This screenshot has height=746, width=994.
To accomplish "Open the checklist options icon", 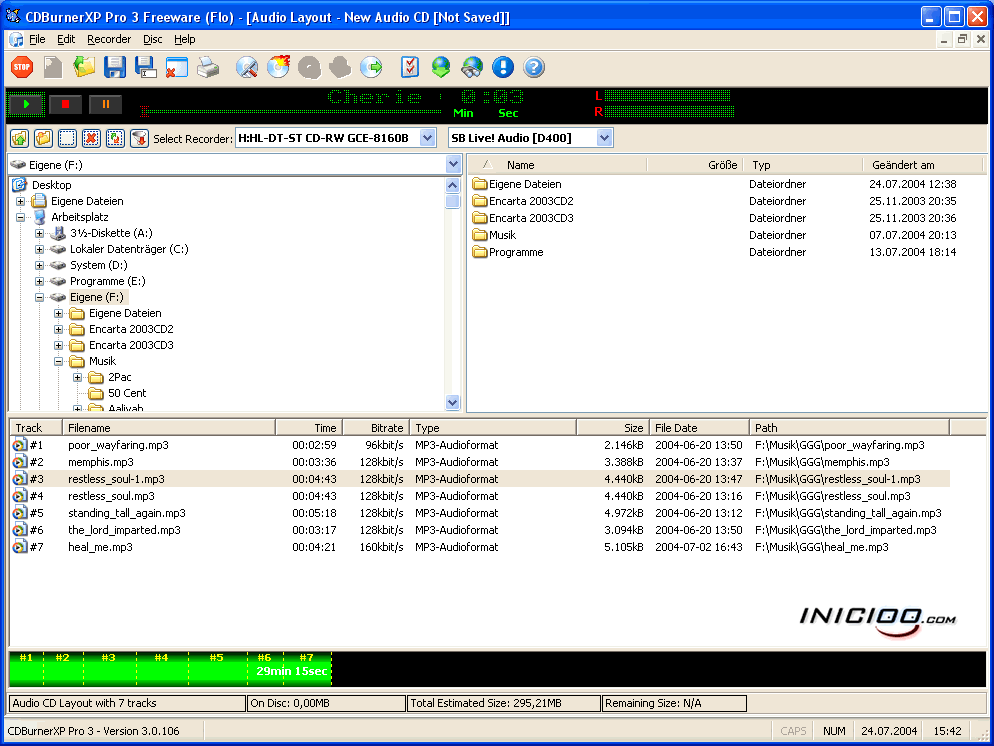I will click(410, 67).
